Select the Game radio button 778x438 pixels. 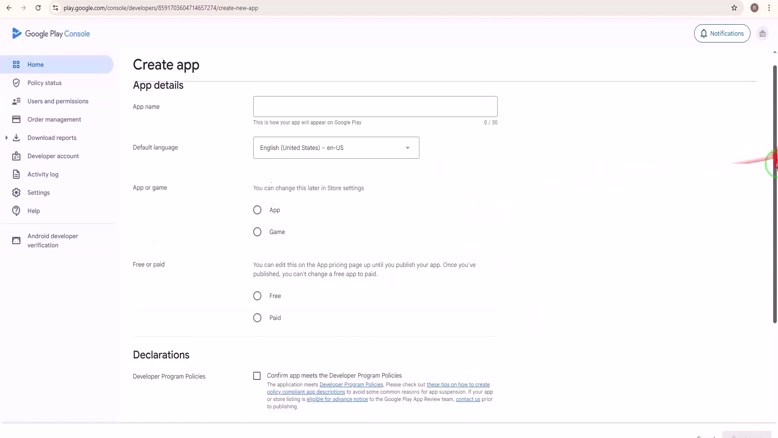257,232
